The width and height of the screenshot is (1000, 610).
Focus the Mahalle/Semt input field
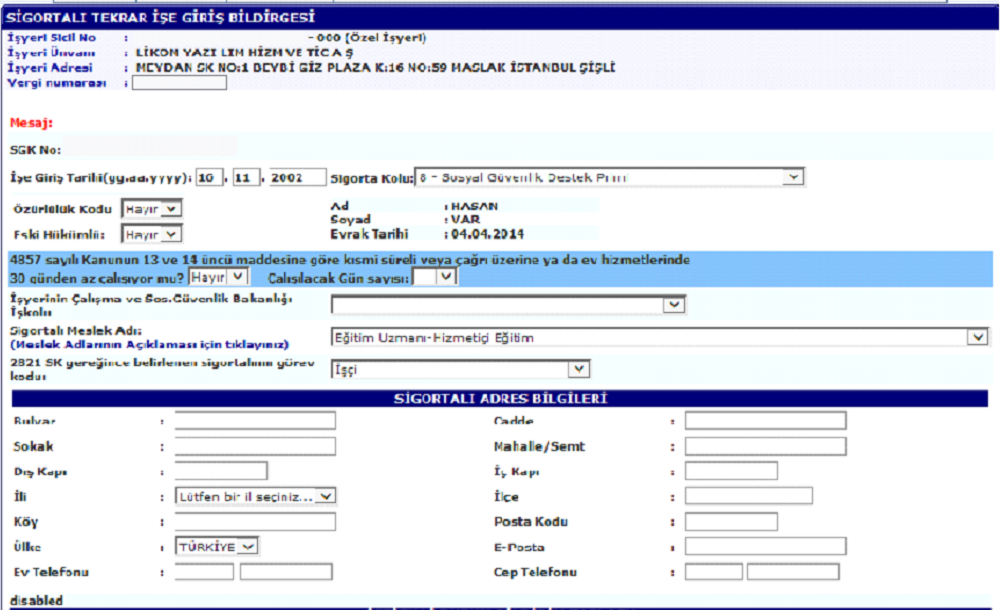point(765,446)
